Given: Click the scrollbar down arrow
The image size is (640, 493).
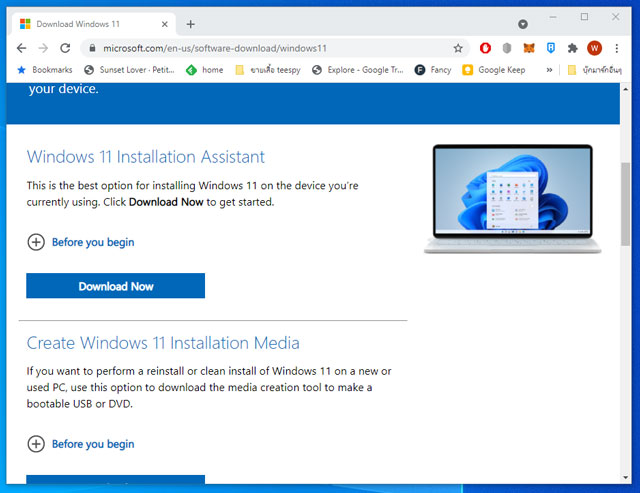Looking at the screenshot, I should point(625,477).
